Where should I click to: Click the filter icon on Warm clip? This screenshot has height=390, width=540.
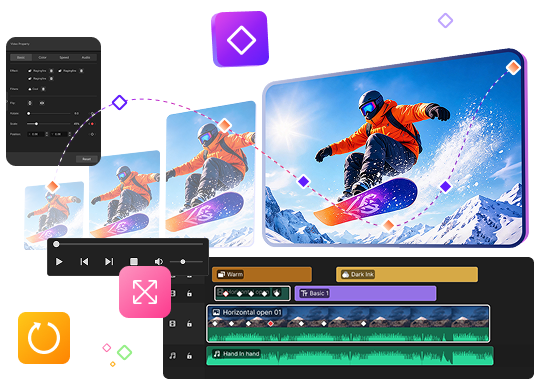(x=221, y=275)
